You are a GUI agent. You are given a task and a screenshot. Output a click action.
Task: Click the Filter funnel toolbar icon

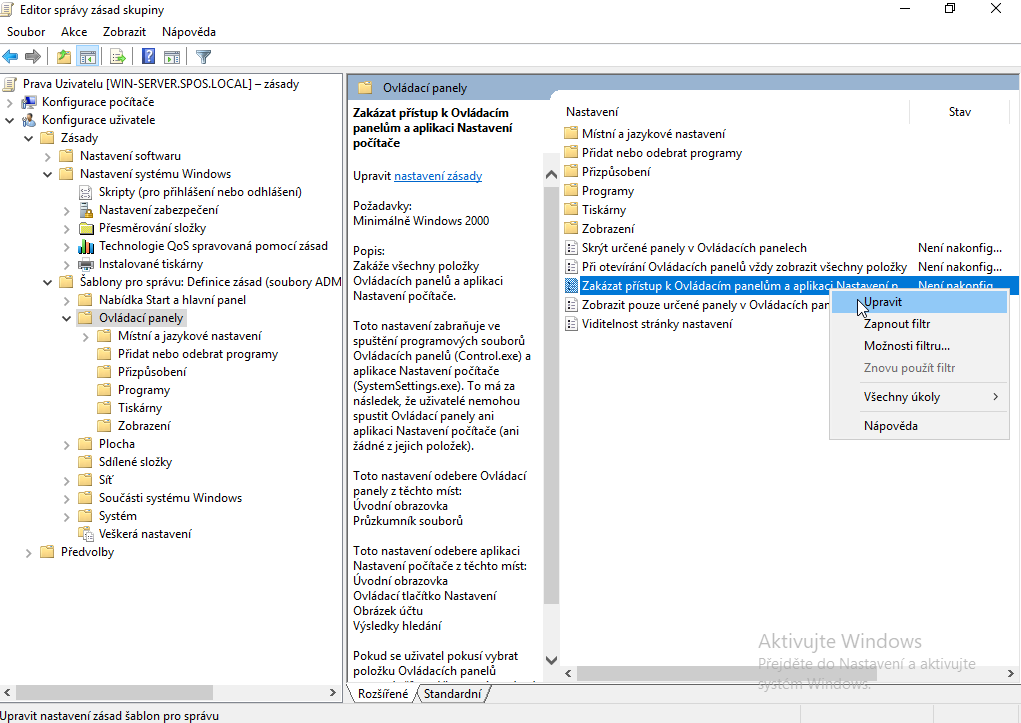coord(203,57)
